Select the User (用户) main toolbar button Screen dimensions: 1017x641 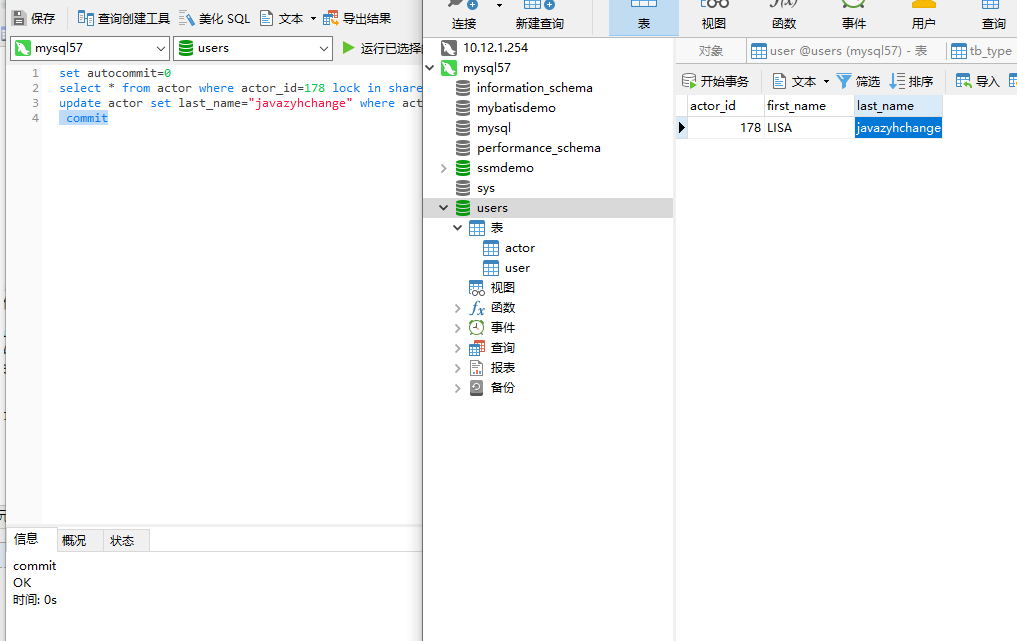click(x=924, y=16)
